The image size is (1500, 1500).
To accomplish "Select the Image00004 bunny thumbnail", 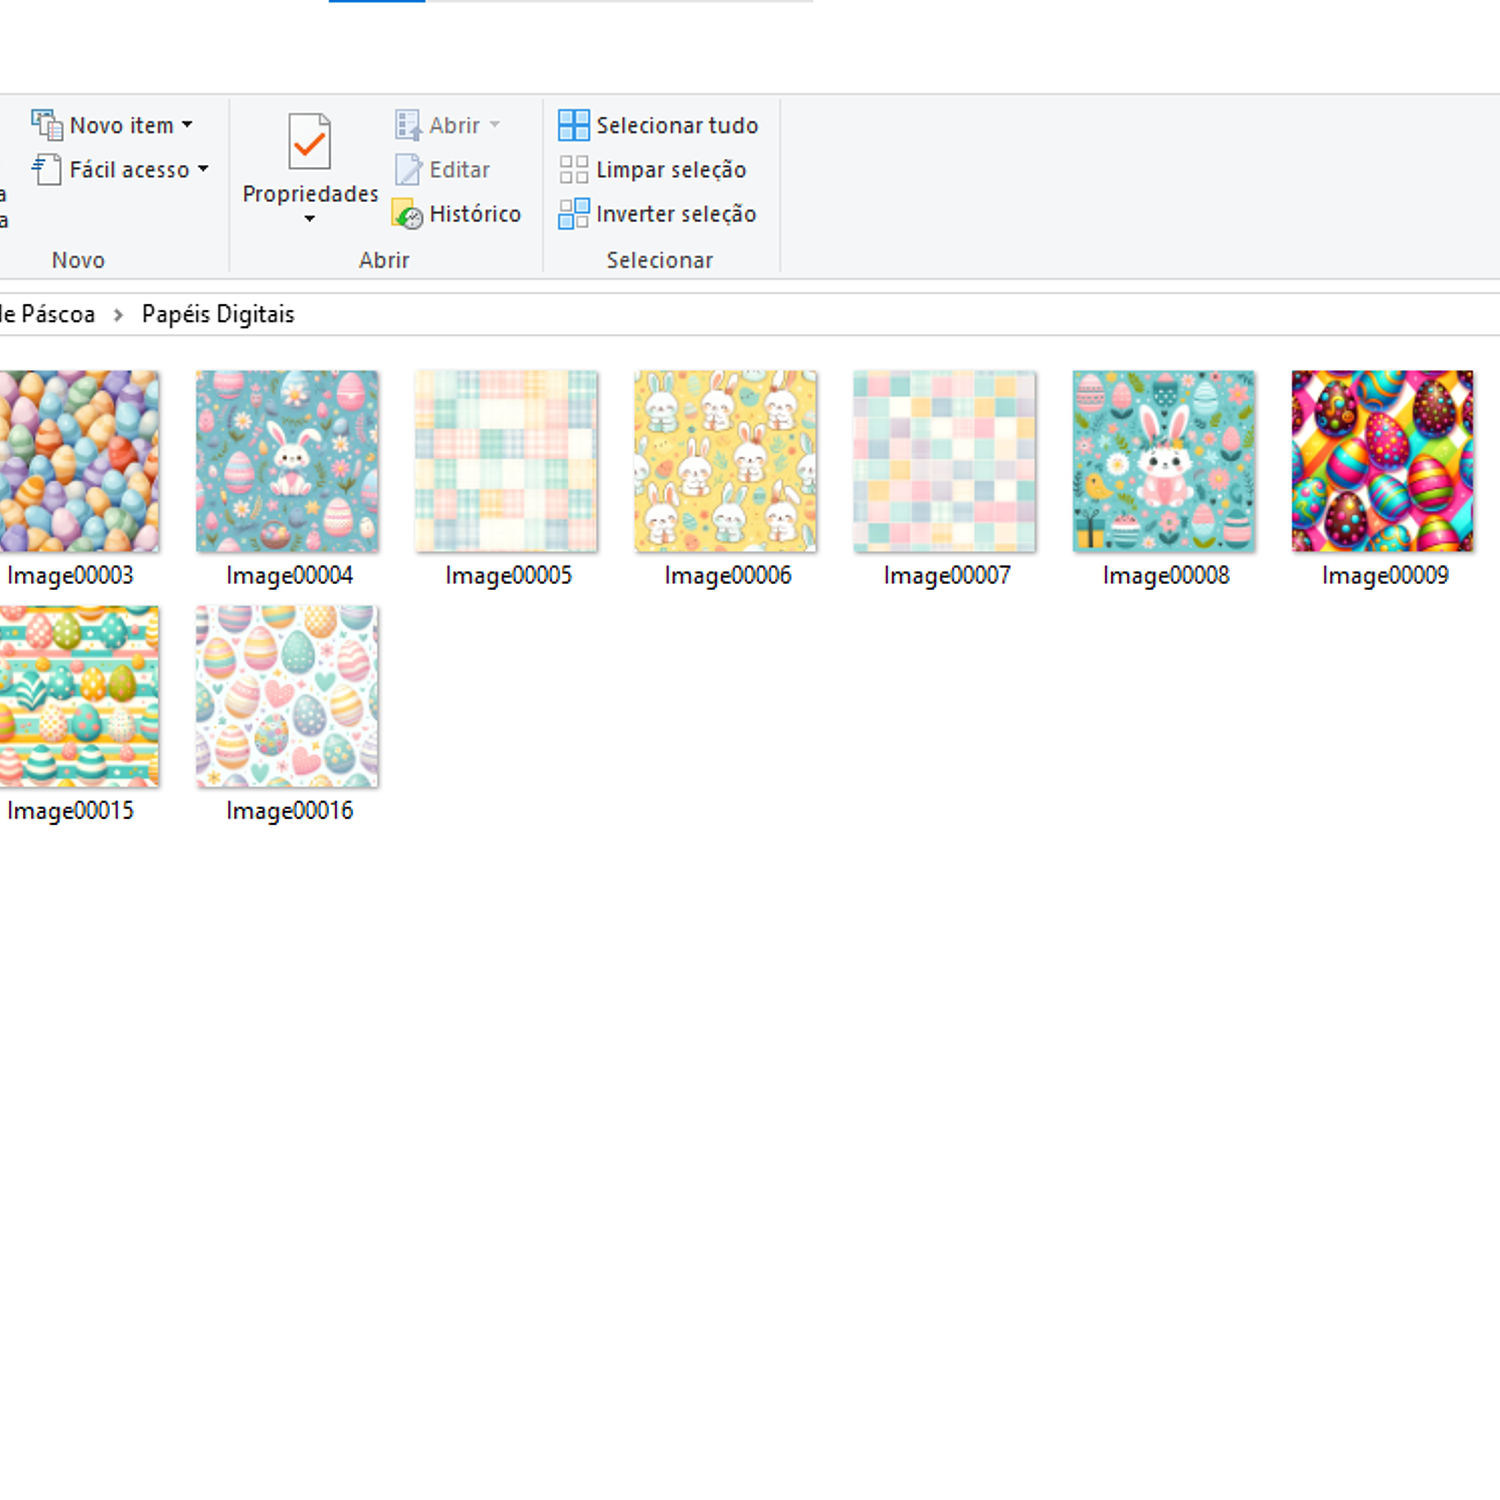I will 287,461.
